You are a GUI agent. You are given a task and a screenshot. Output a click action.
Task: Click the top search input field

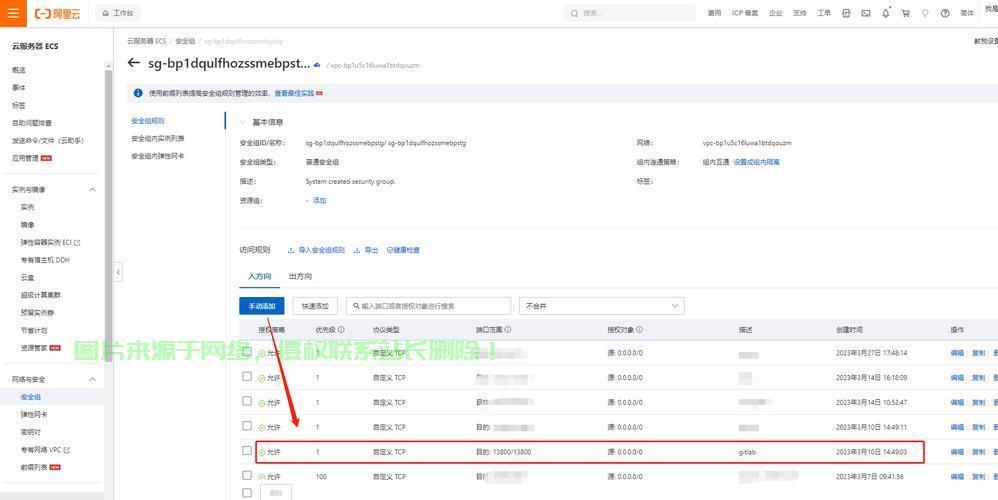click(630, 13)
